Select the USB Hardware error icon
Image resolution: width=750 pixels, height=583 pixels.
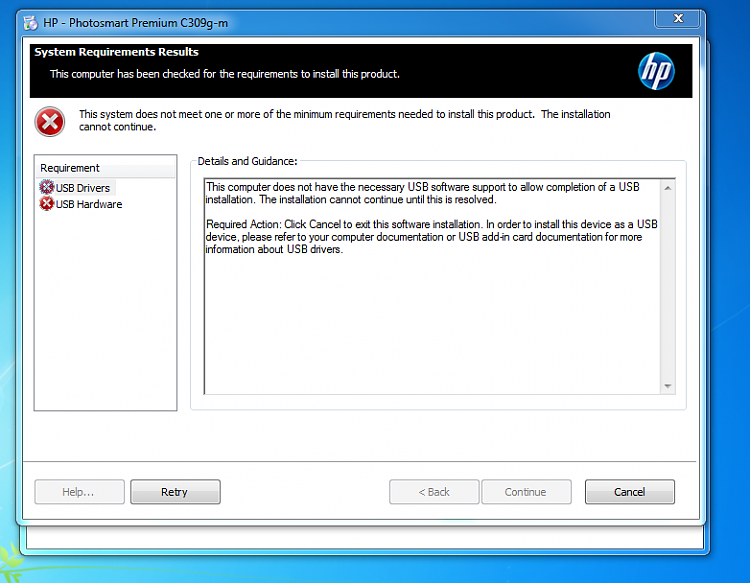click(46, 204)
